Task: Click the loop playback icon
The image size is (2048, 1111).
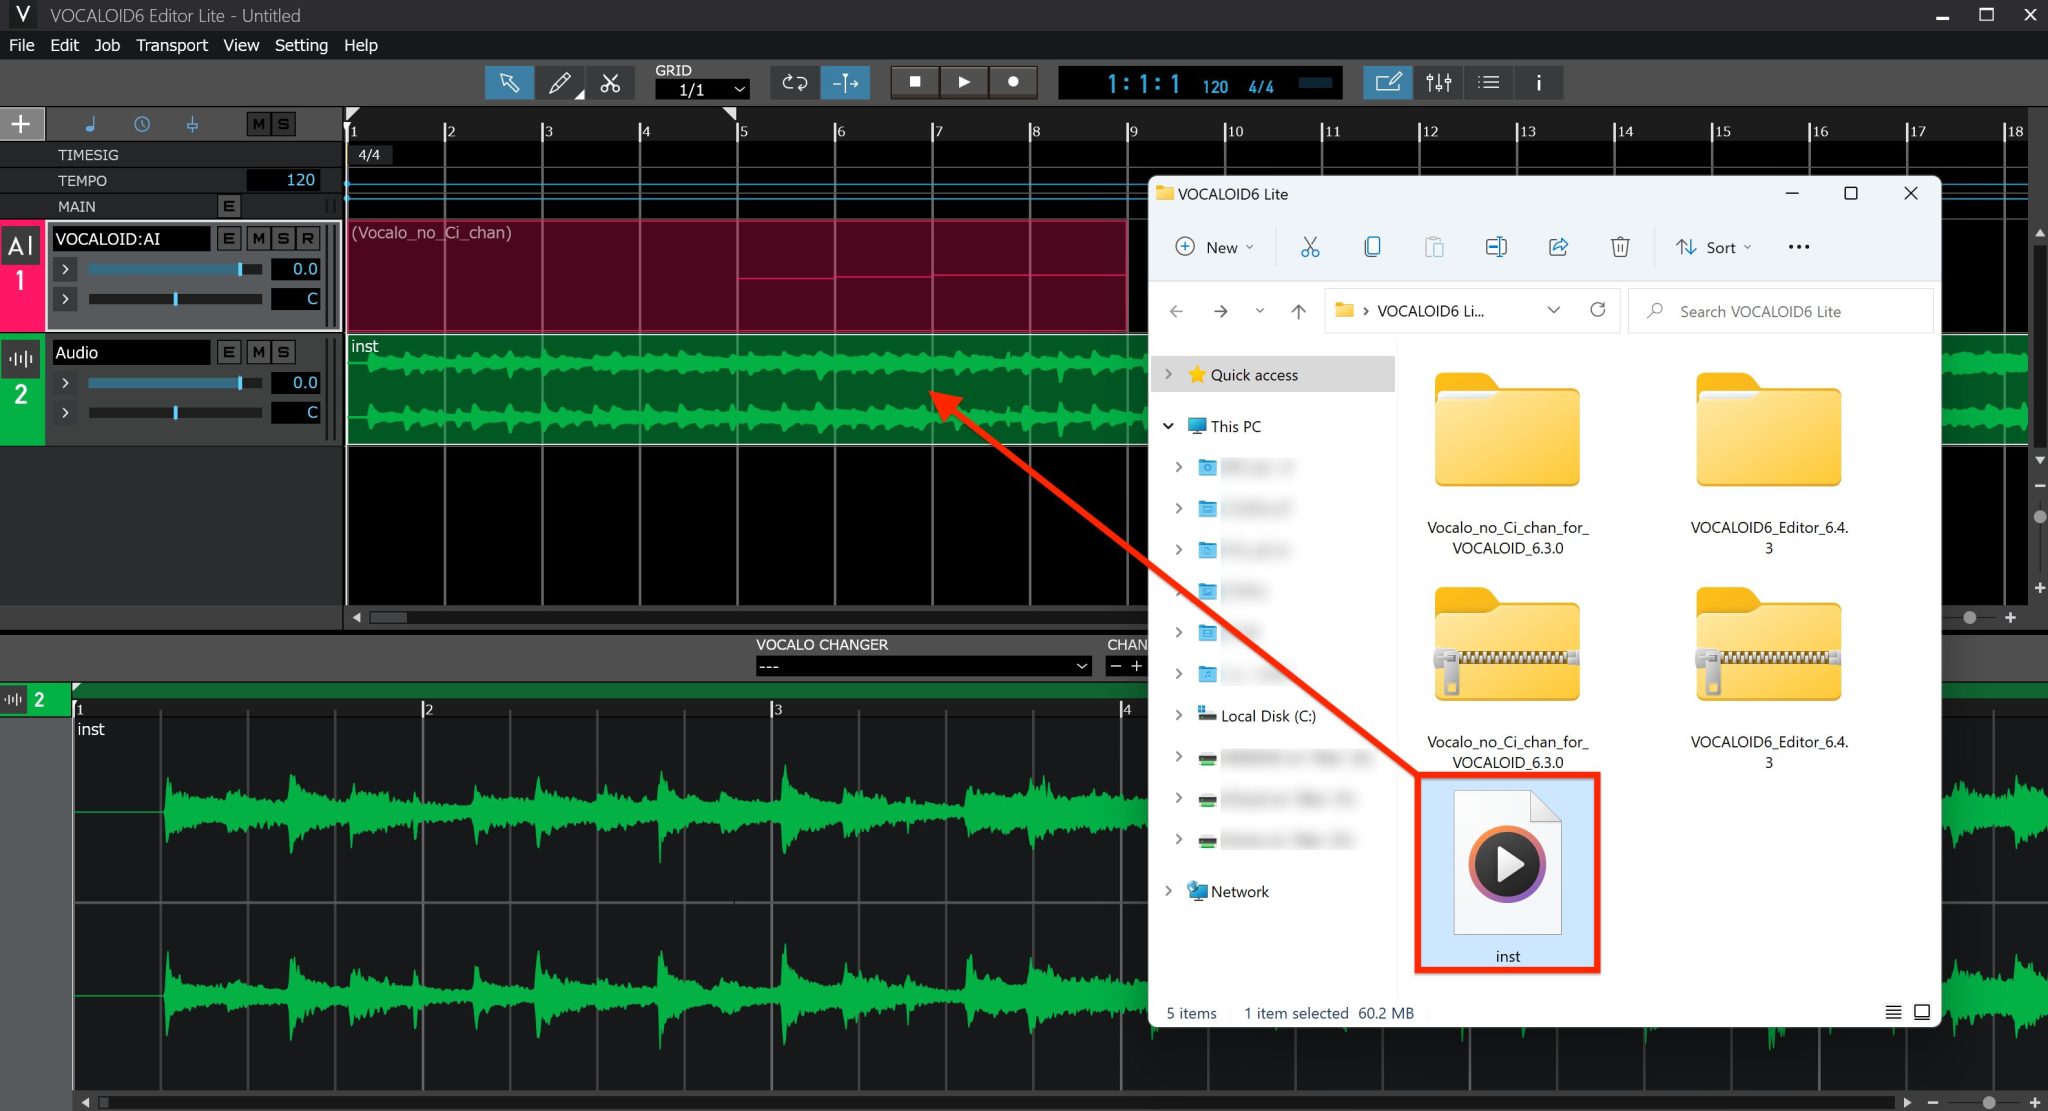Action: [x=793, y=82]
